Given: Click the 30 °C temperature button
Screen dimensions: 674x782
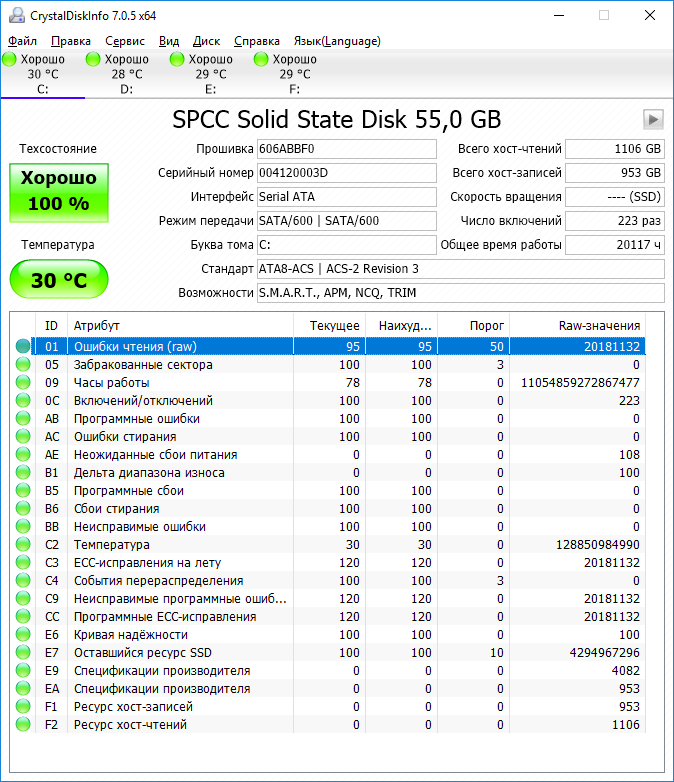Looking at the screenshot, I should tap(59, 280).
